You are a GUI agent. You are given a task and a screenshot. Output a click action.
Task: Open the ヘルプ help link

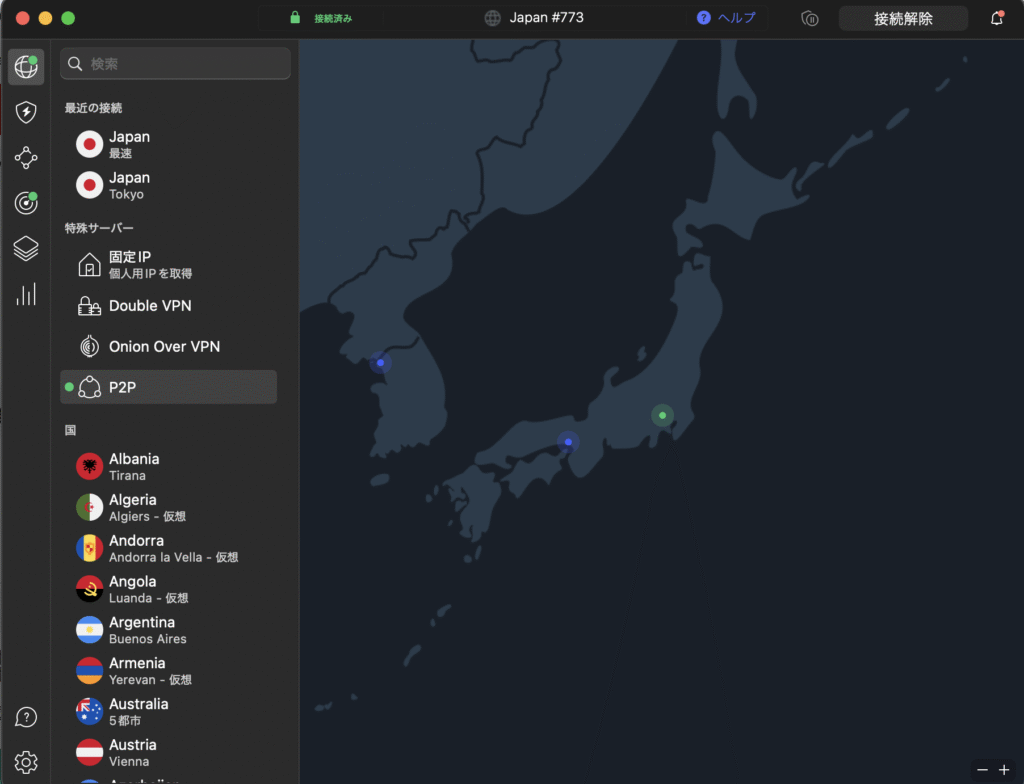(x=737, y=18)
